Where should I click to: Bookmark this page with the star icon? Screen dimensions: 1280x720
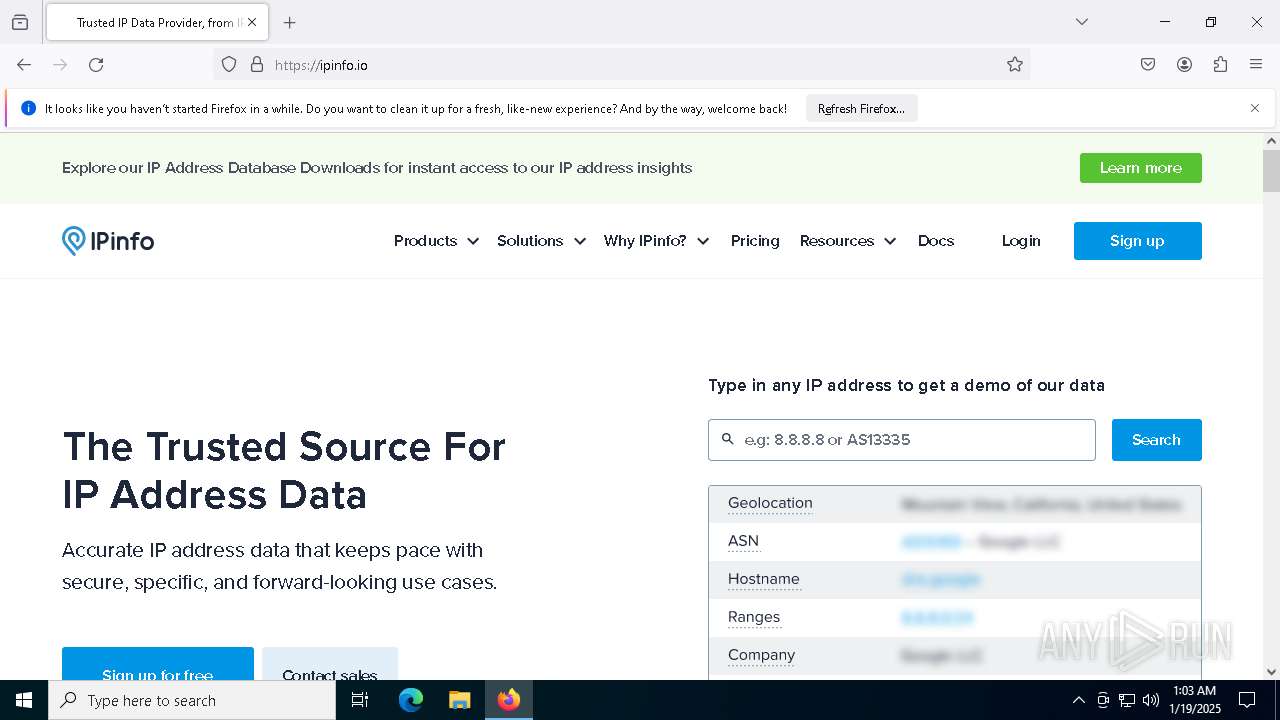tap(1015, 65)
